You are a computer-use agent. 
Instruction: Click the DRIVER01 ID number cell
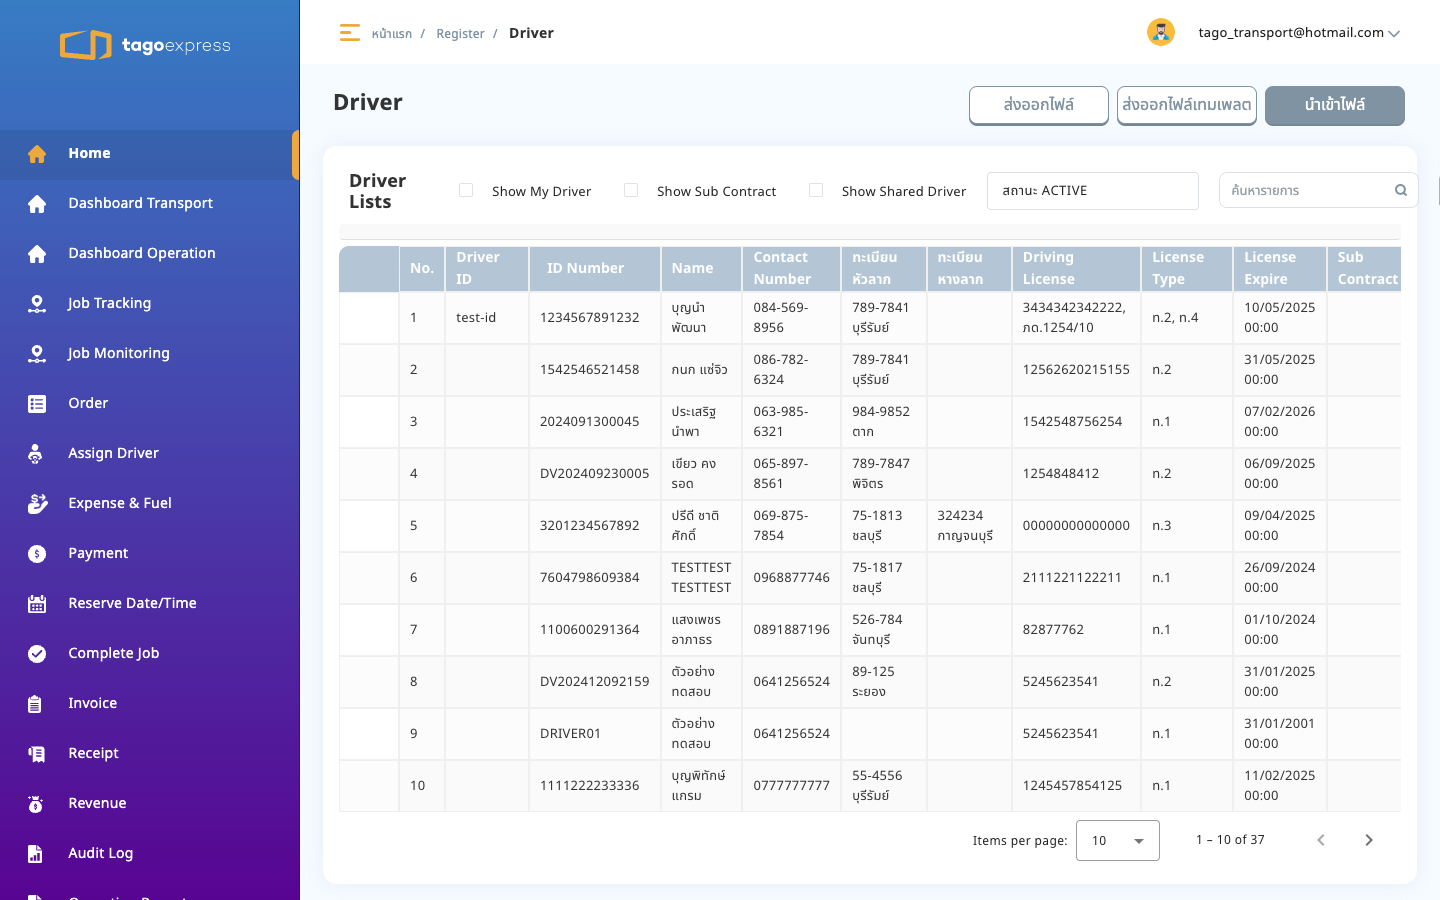(x=594, y=734)
